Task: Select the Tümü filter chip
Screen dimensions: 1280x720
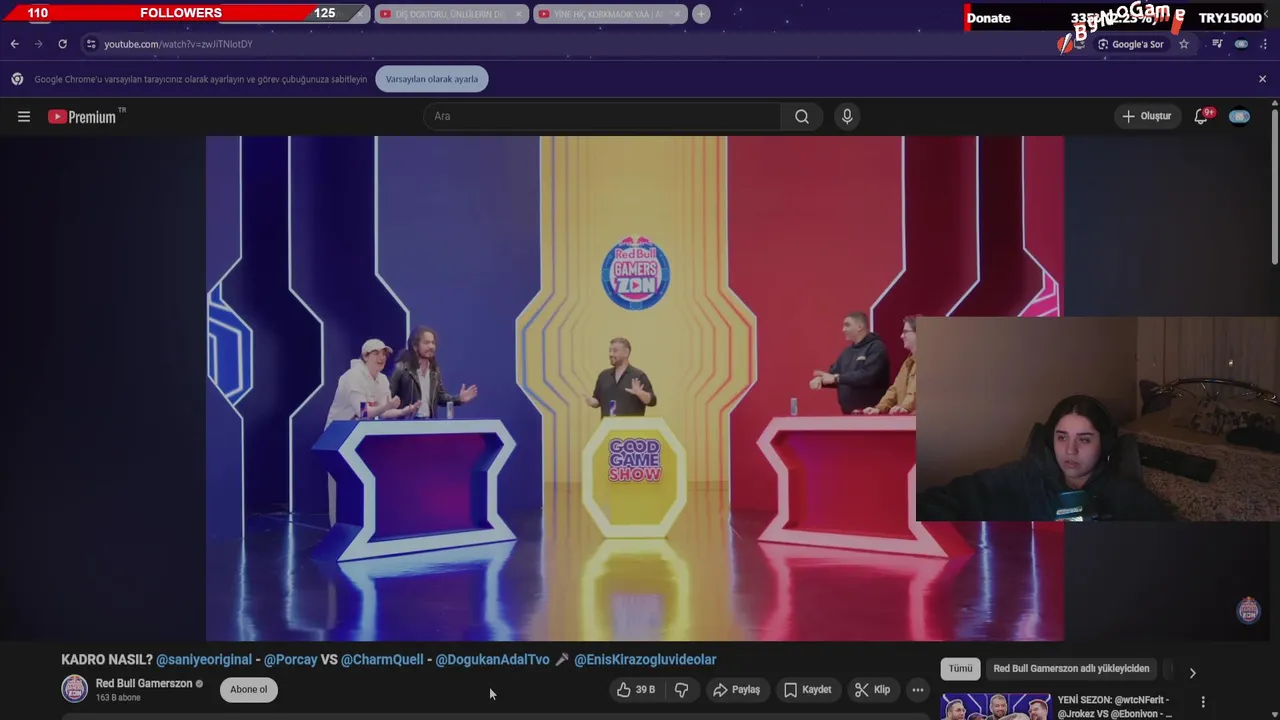Action: (960, 669)
